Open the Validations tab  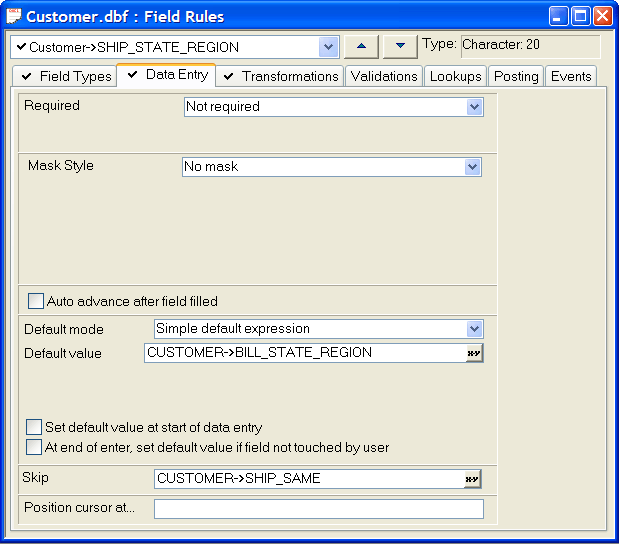[384, 76]
